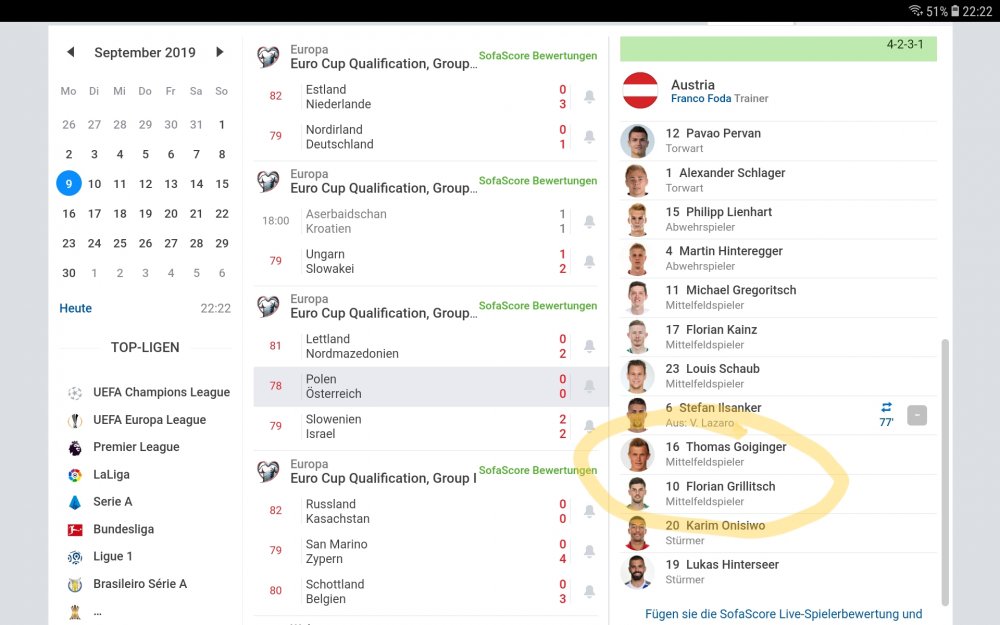Open UEFA Champions League from top leagues

tap(161, 392)
